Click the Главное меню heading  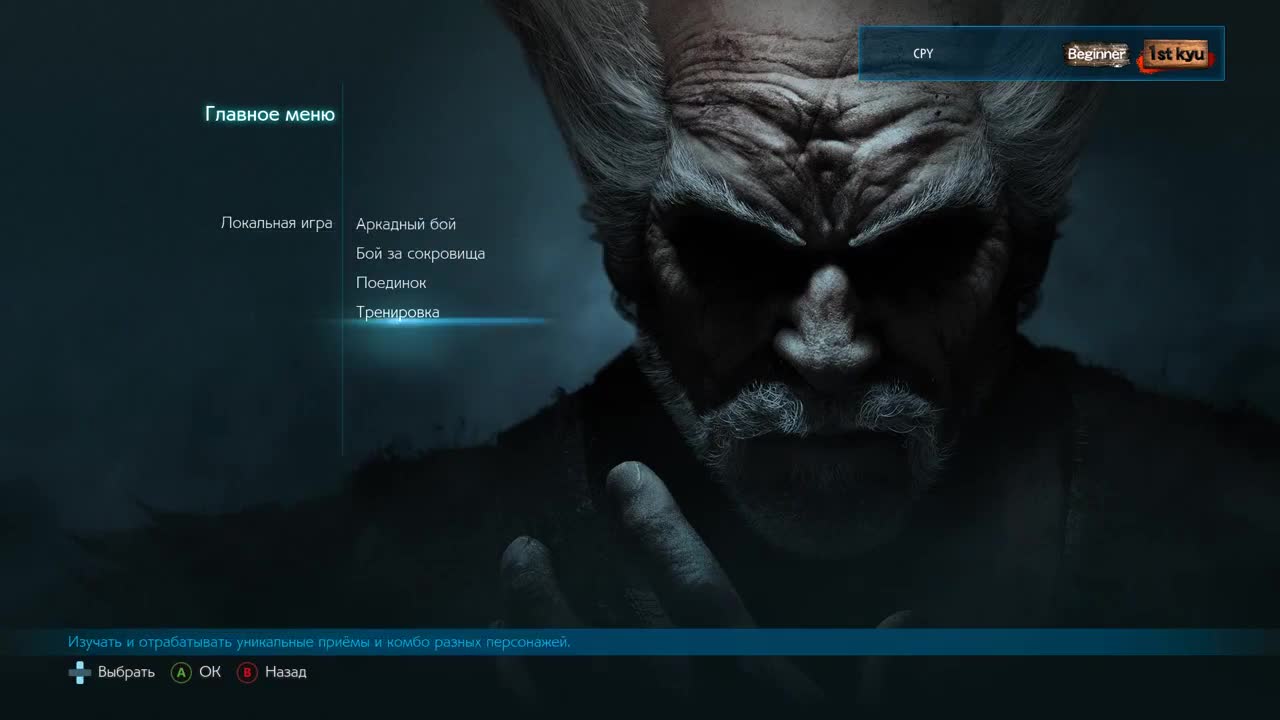[x=270, y=114]
